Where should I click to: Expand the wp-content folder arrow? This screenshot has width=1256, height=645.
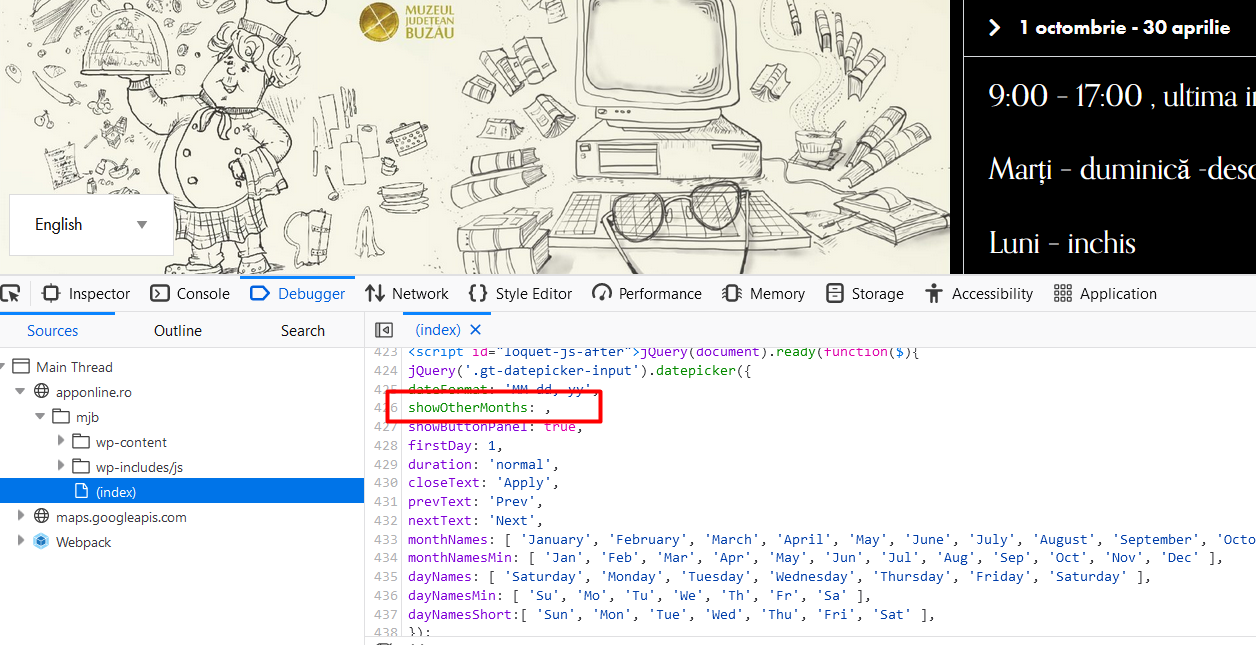click(x=60, y=442)
